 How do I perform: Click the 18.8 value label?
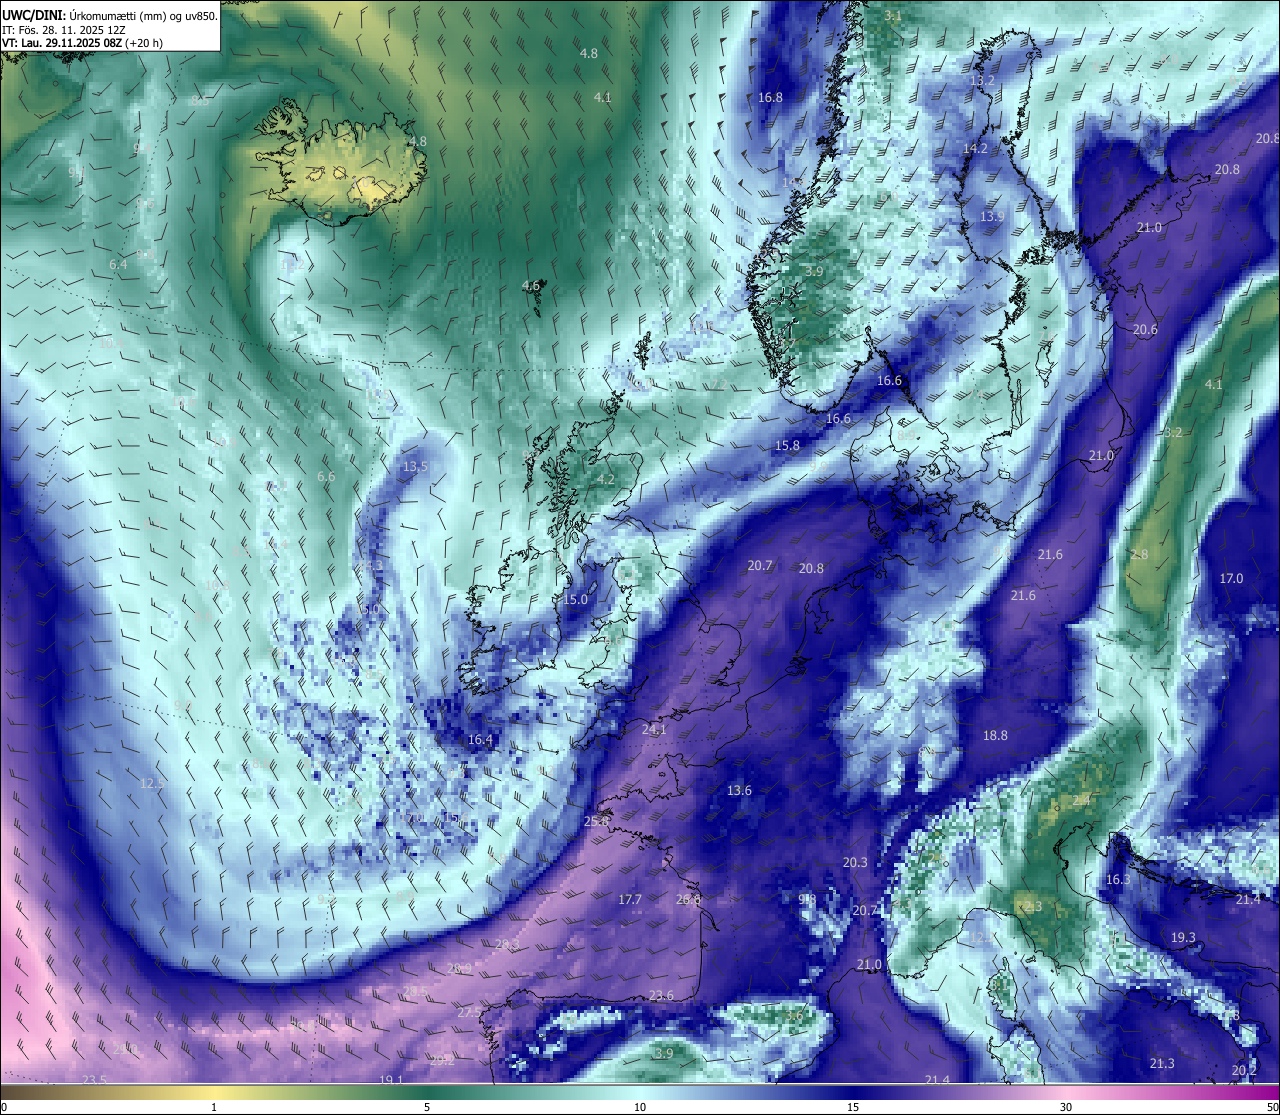click(x=995, y=735)
